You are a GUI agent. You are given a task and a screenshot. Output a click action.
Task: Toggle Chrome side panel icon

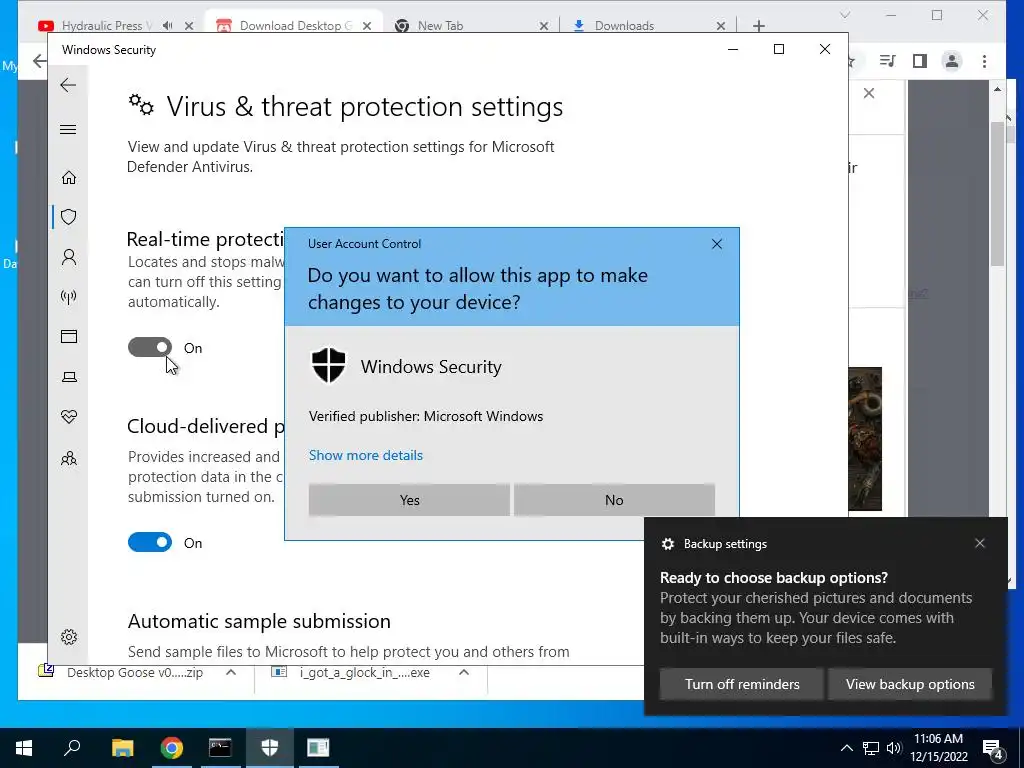click(920, 61)
